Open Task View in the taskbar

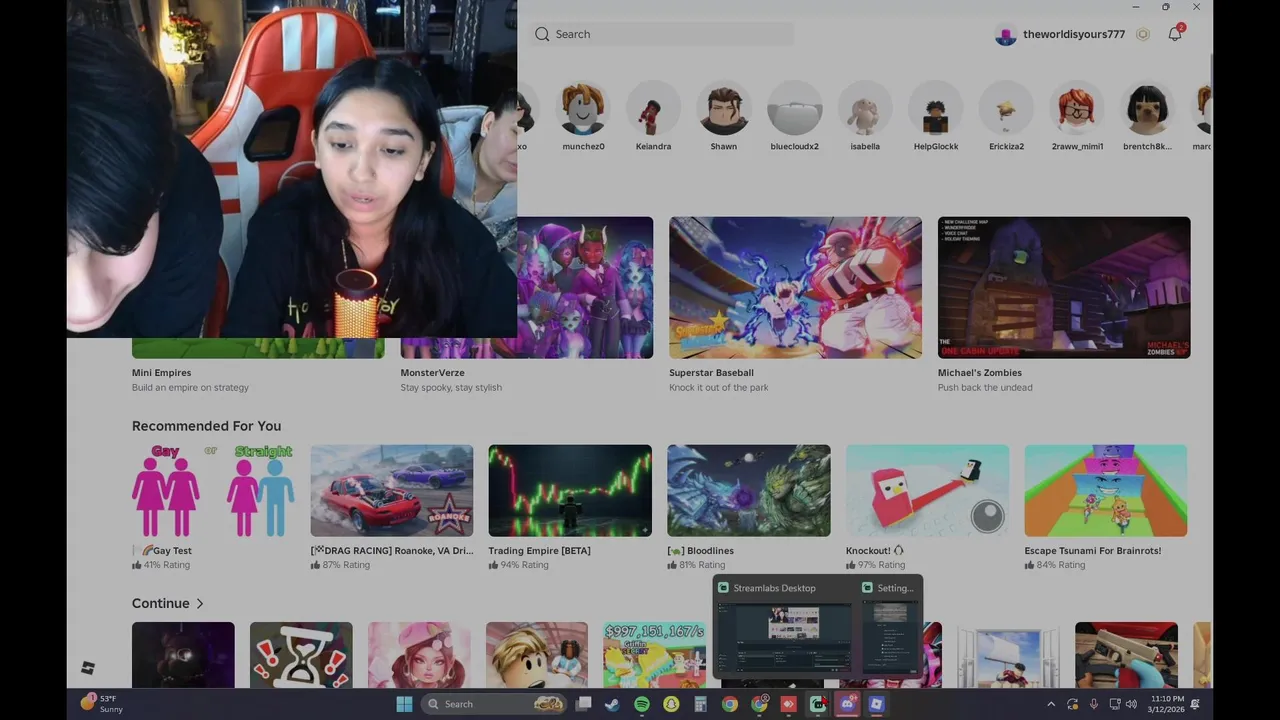(584, 704)
